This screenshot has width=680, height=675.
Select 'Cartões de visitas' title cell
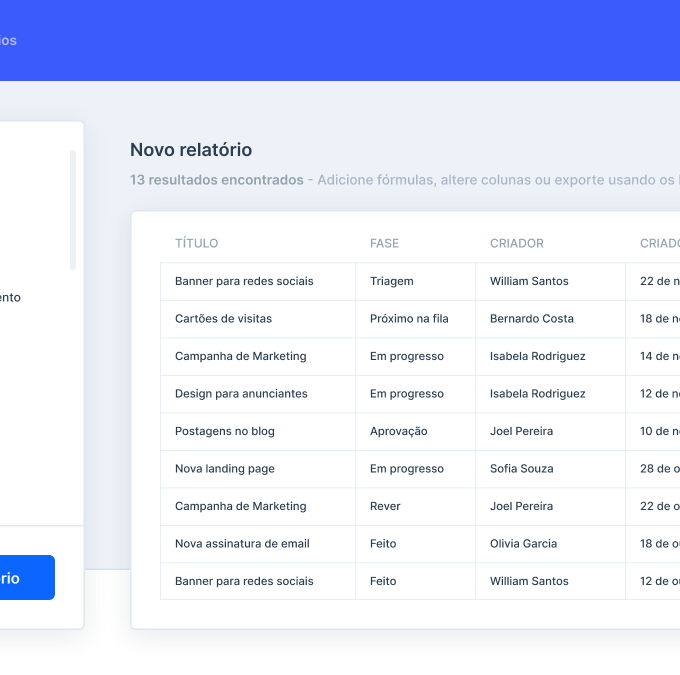(x=258, y=319)
